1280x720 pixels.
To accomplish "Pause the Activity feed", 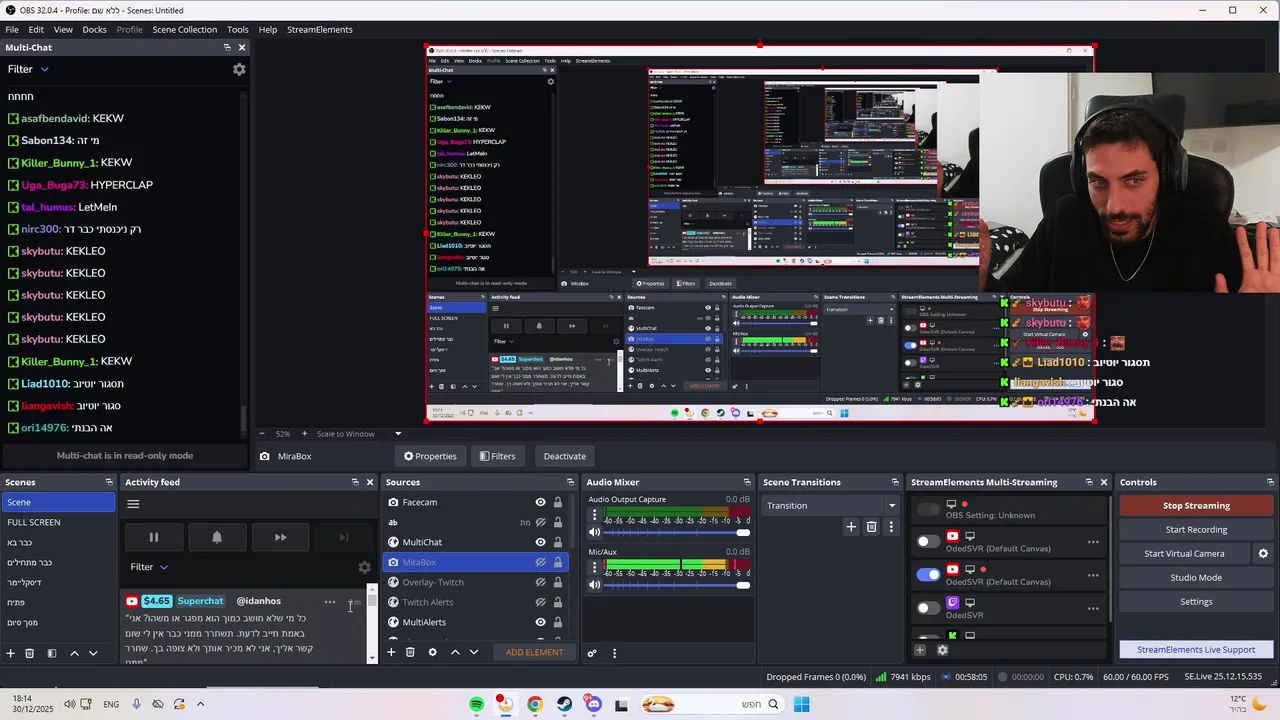I will [154, 537].
